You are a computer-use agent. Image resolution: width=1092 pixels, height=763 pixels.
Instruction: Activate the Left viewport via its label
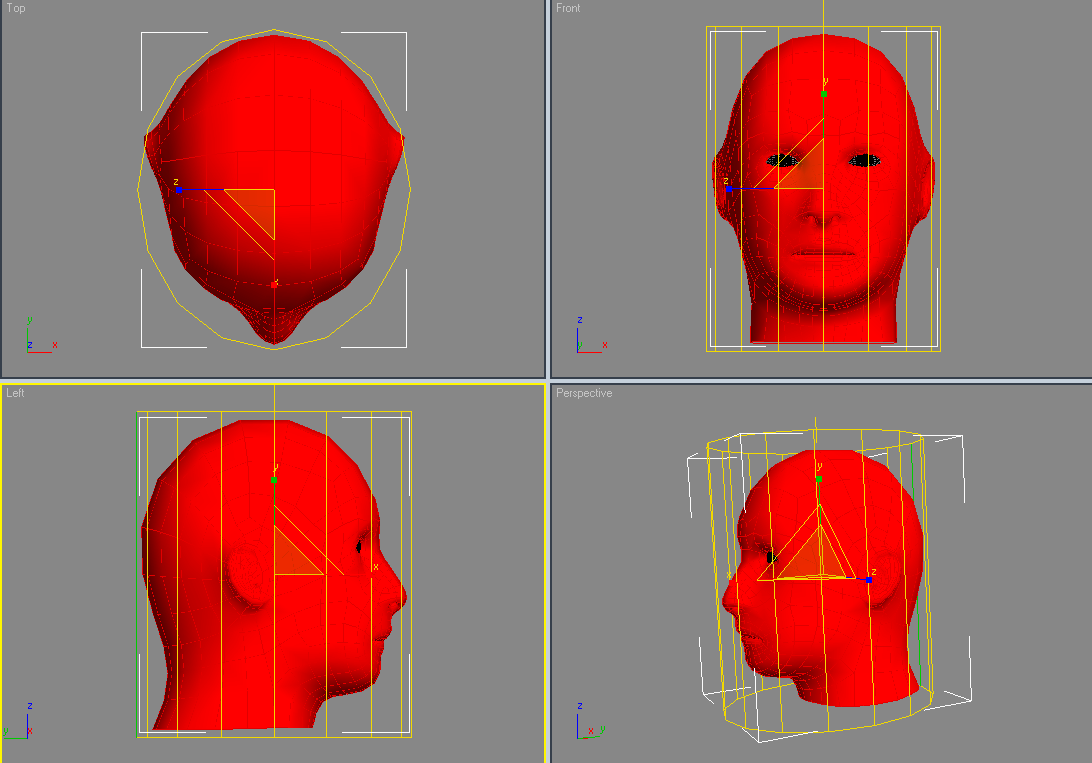15,393
